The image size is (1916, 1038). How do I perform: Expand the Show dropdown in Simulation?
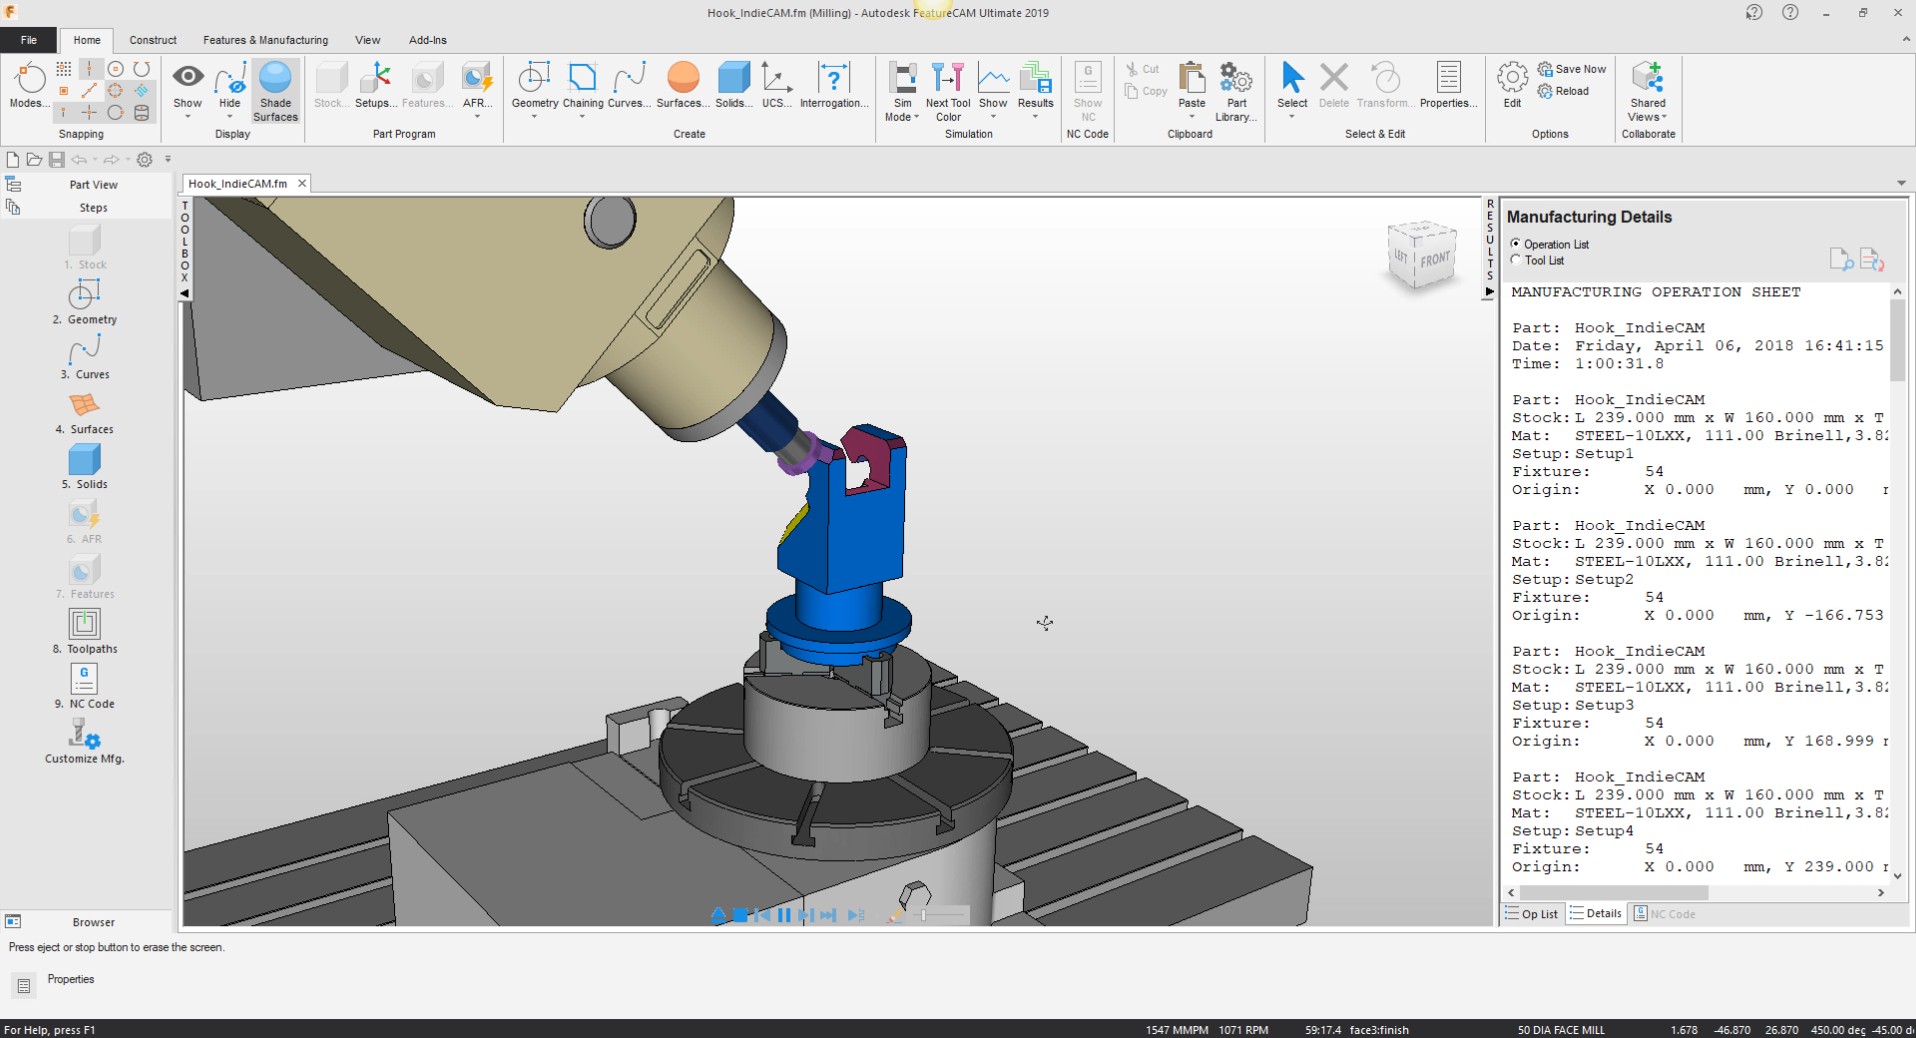click(993, 117)
